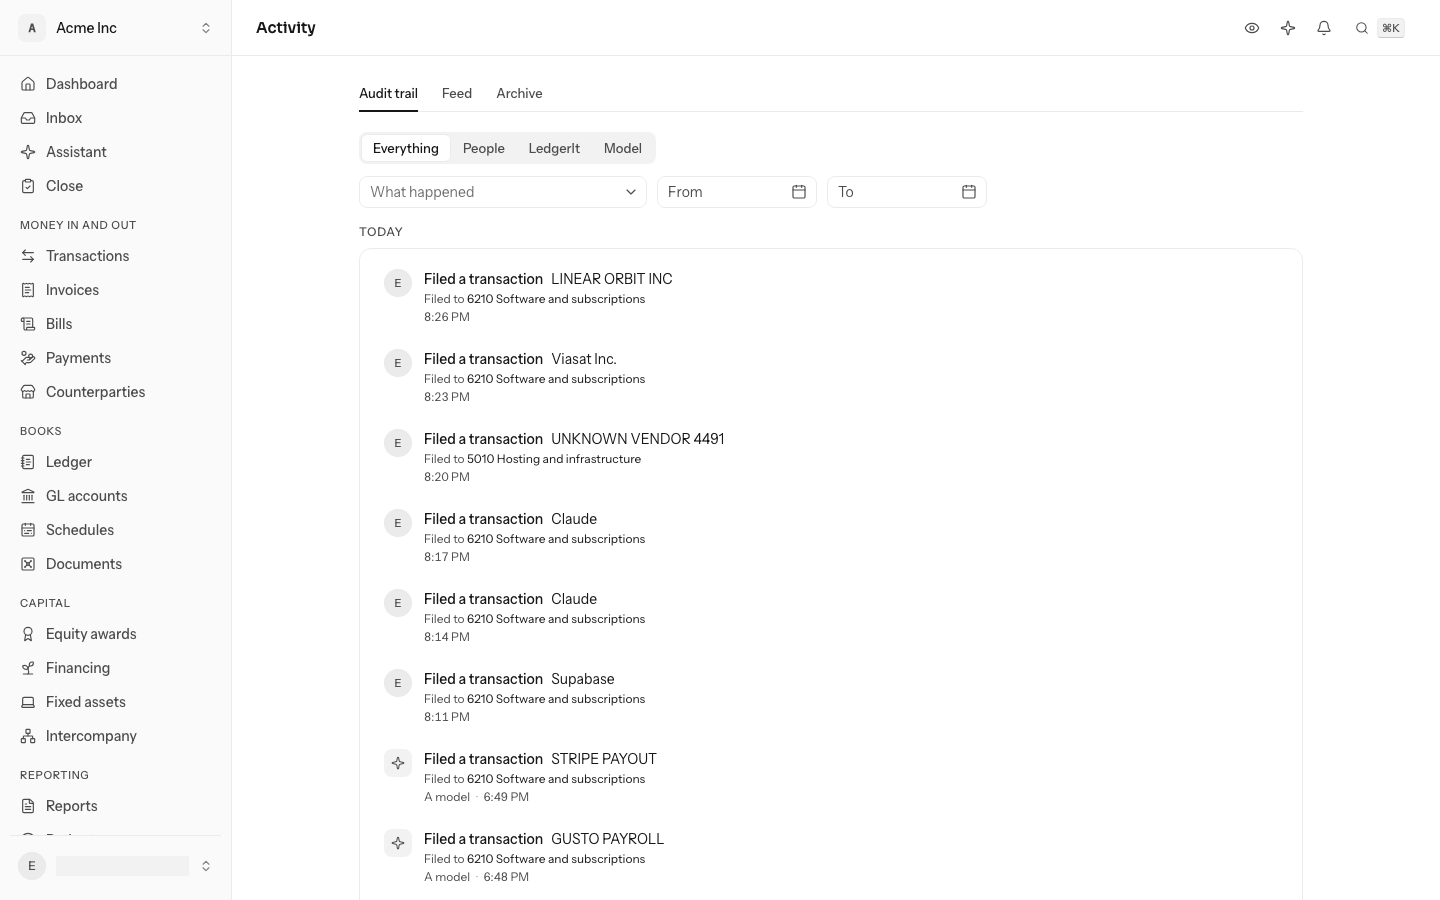Open Equity awards in the sidebar

click(116, 634)
